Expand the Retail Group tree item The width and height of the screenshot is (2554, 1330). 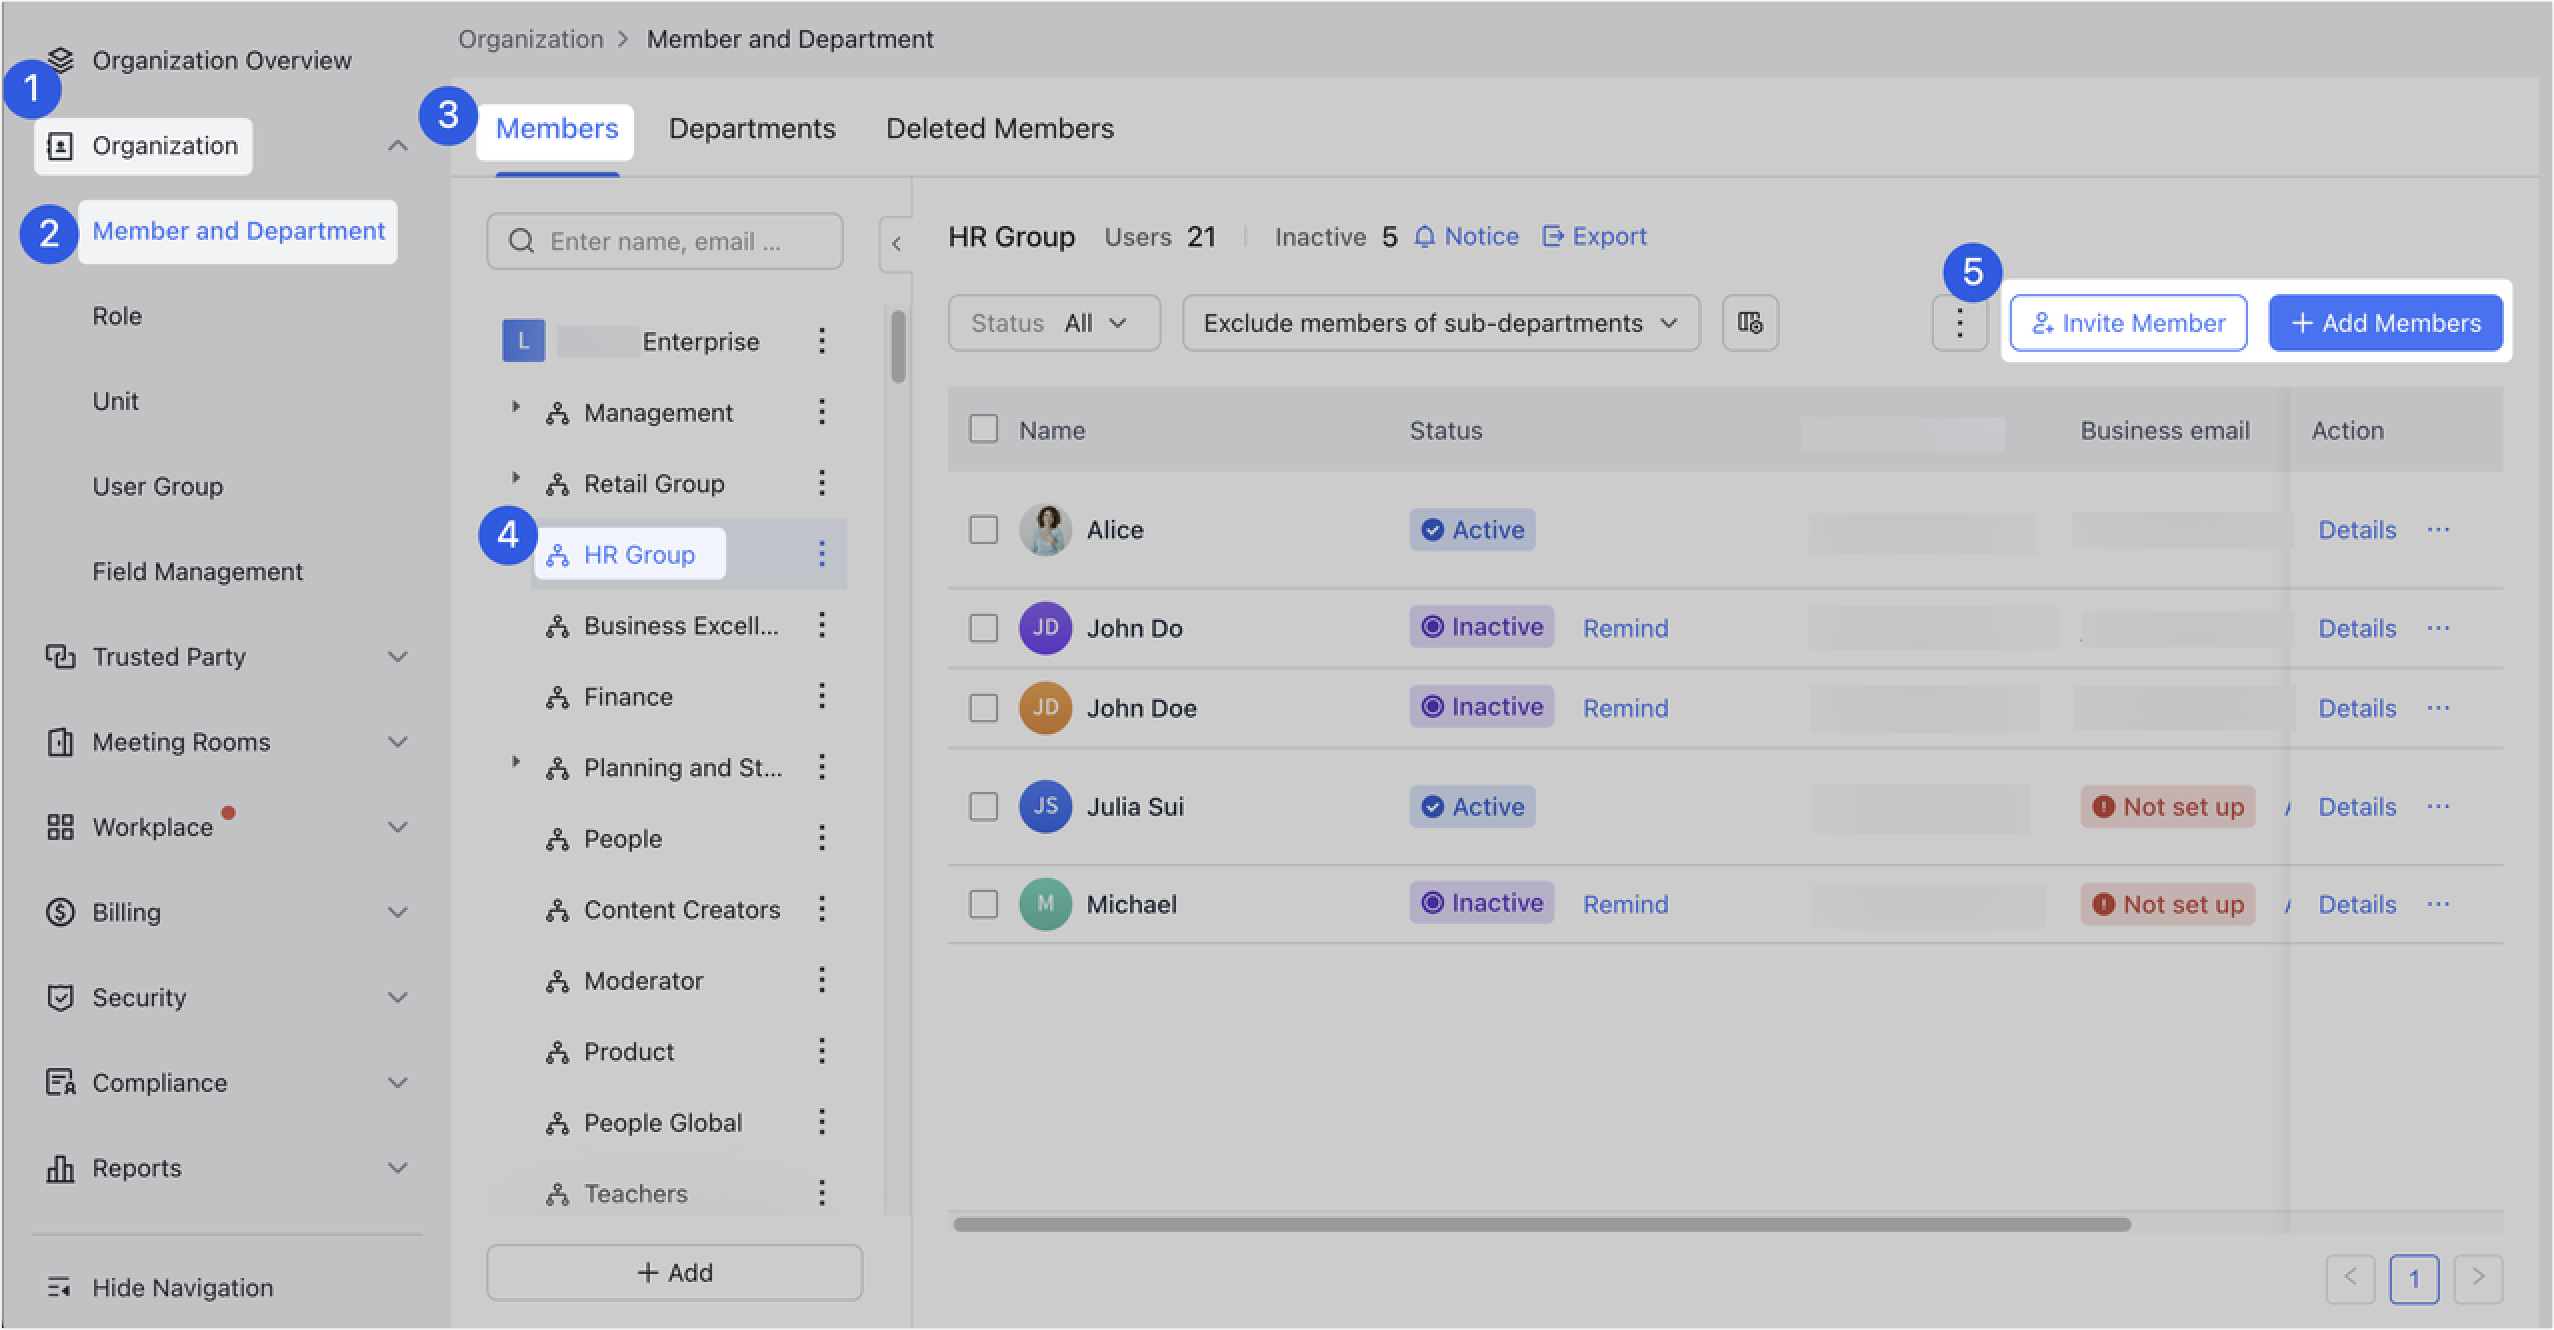[516, 483]
